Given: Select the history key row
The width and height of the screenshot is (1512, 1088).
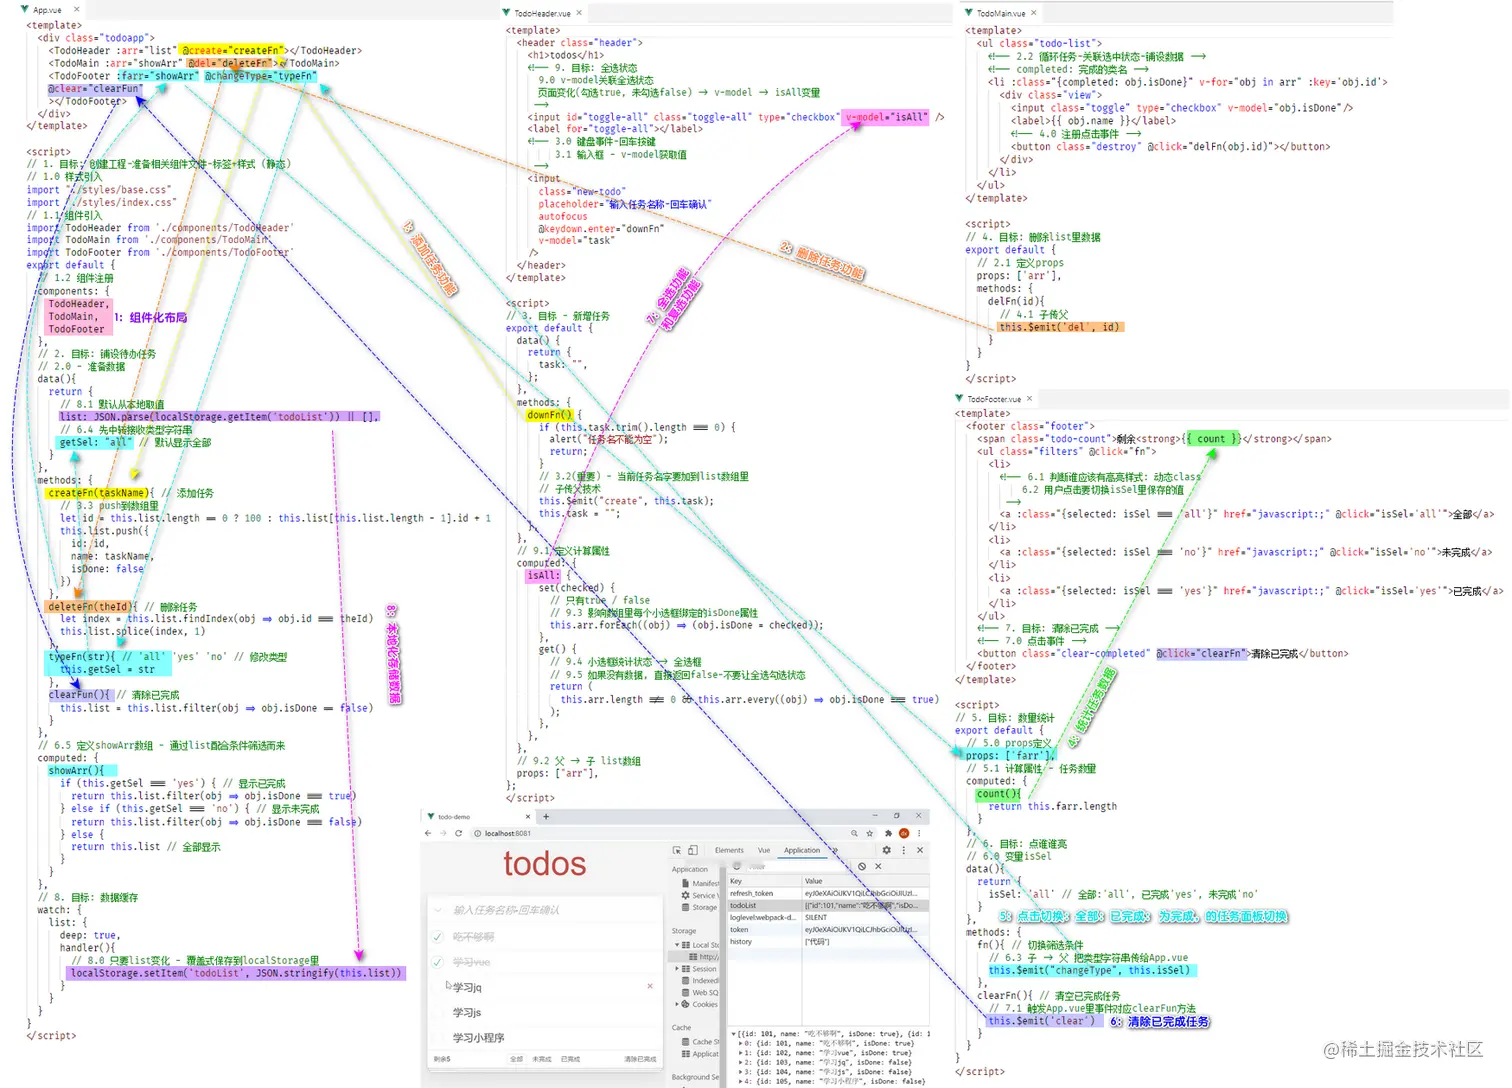Looking at the screenshot, I should pos(828,941).
